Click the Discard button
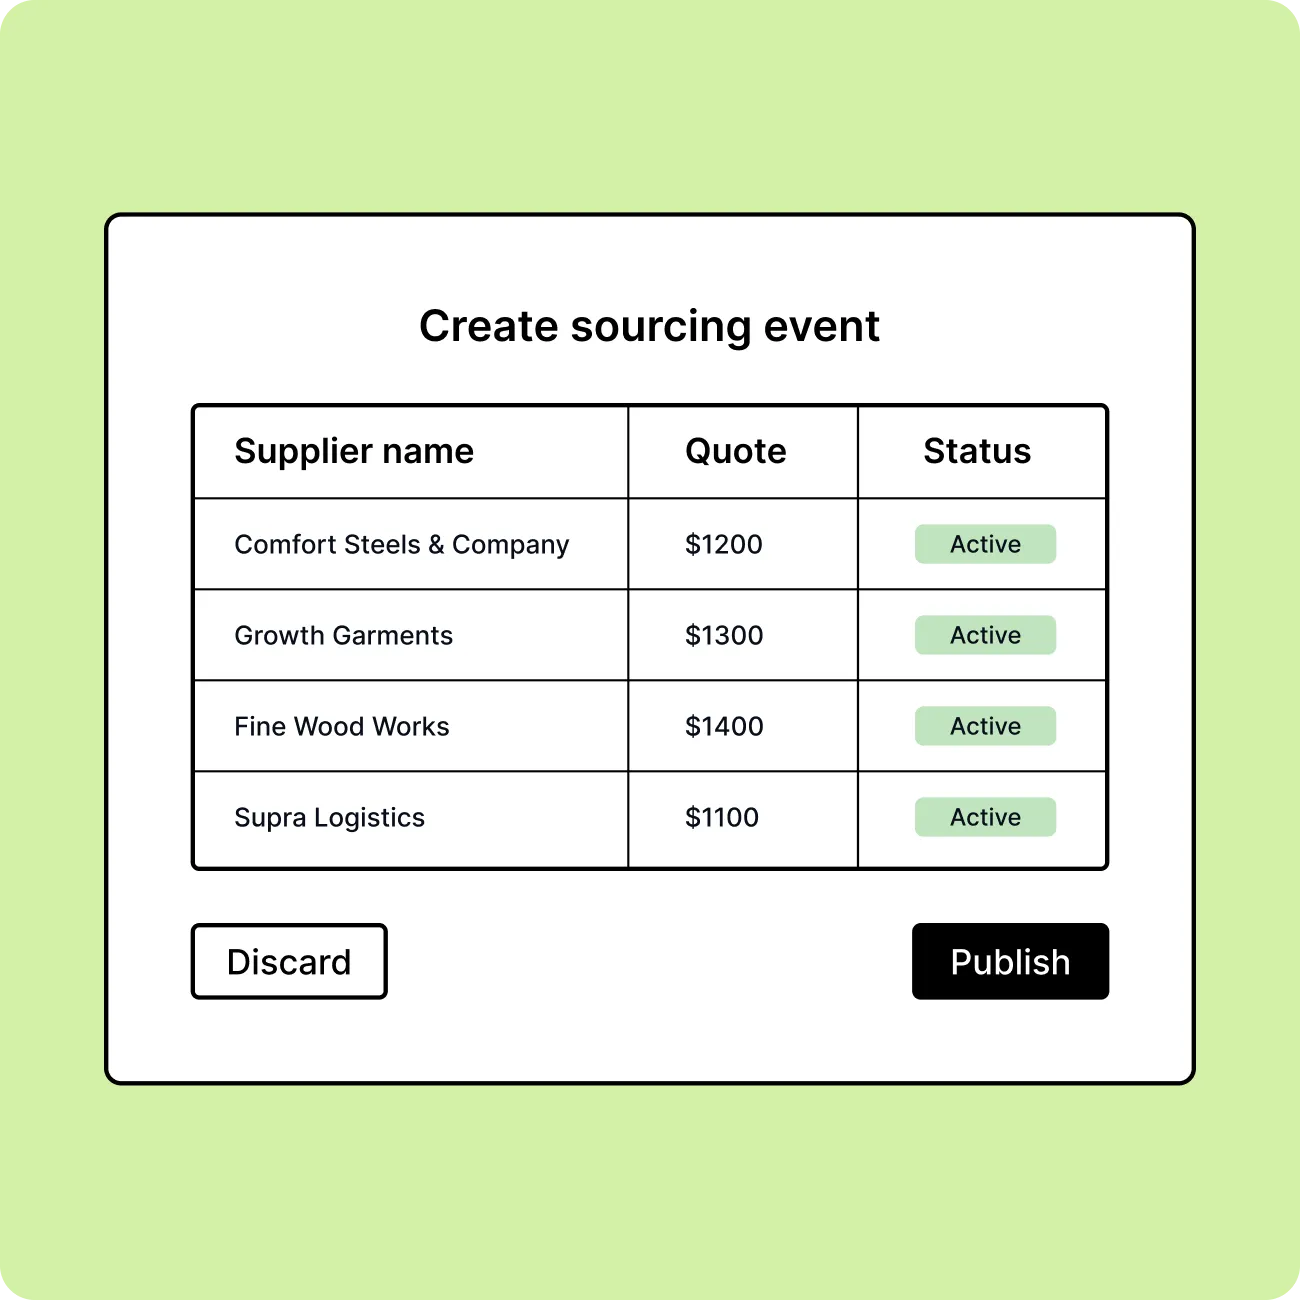1300x1300 pixels. pos(289,961)
